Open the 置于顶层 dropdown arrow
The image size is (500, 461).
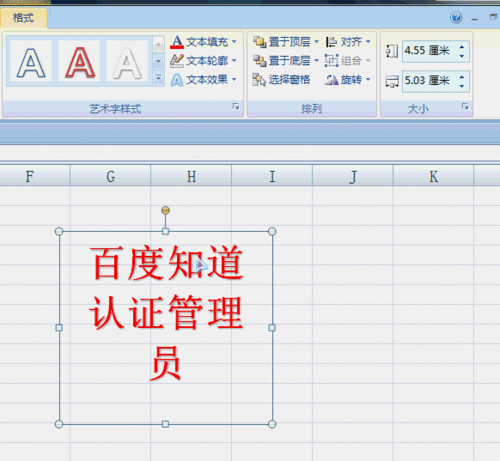click(x=316, y=42)
